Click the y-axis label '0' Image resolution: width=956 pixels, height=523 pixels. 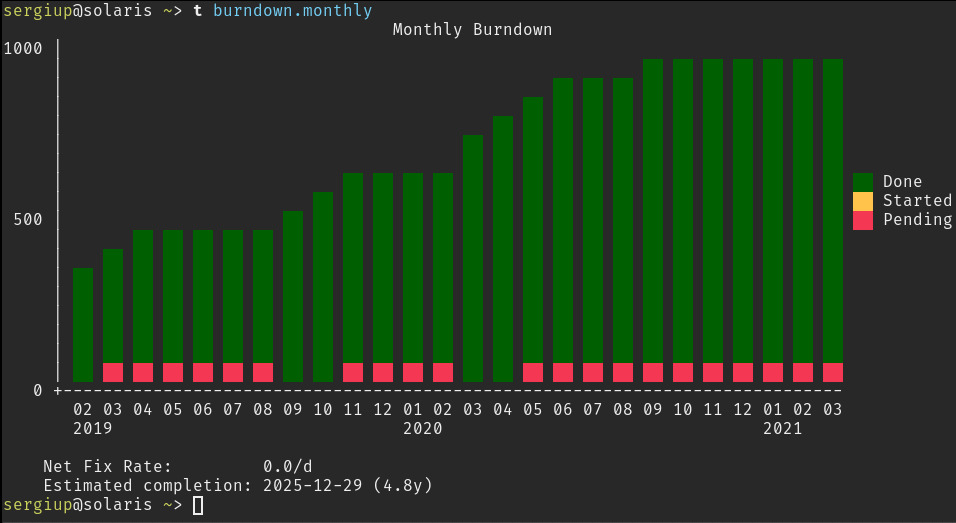point(38,391)
